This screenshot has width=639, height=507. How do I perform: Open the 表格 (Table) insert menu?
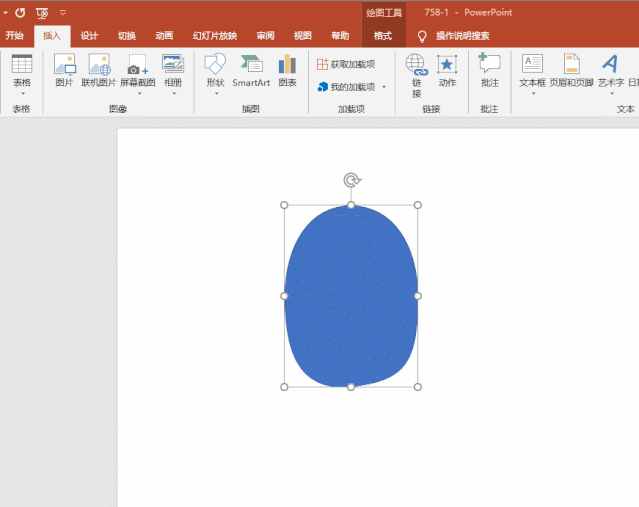pyautogui.click(x=21, y=71)
